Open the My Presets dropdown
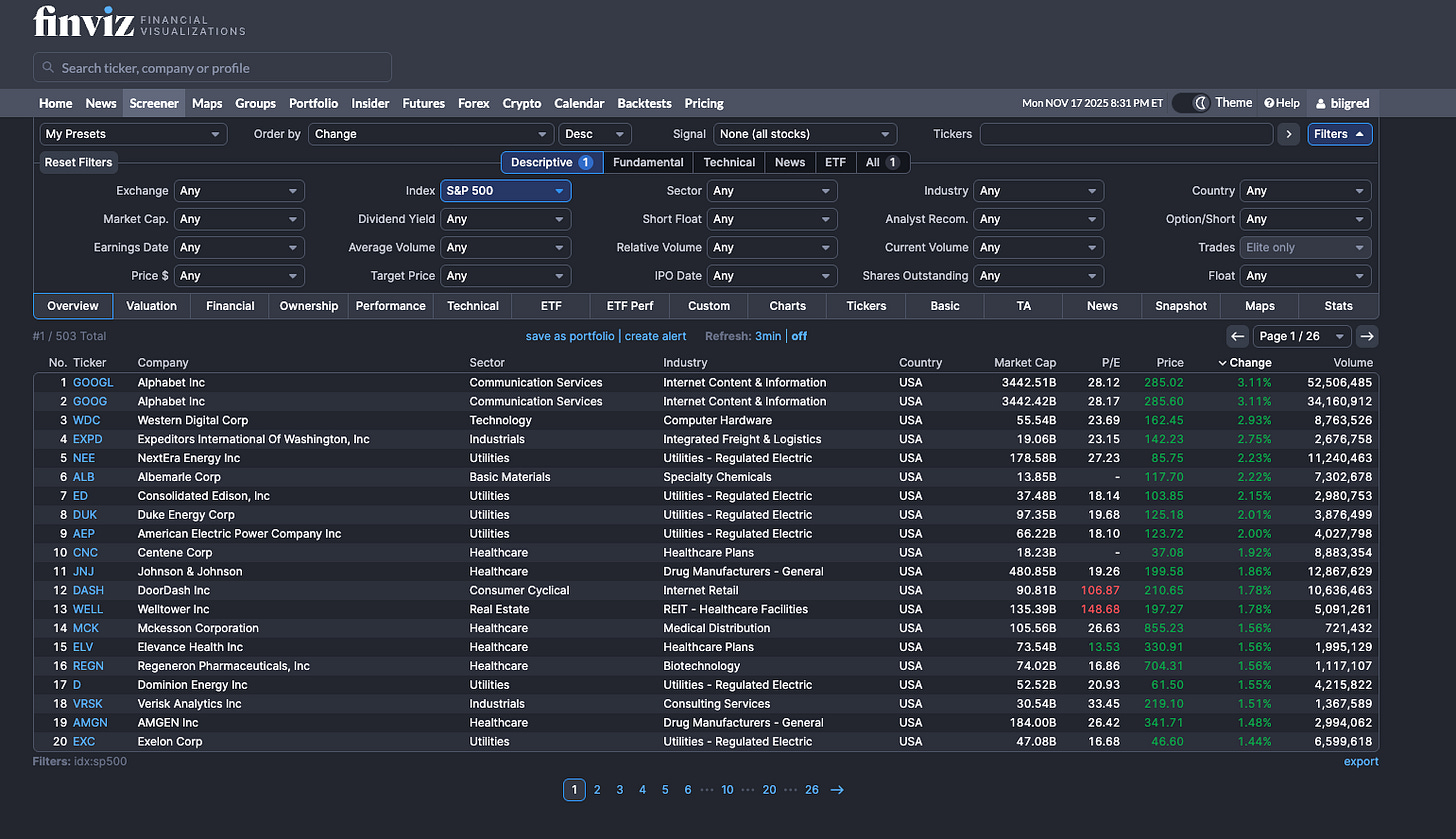 tap(133, 134)
